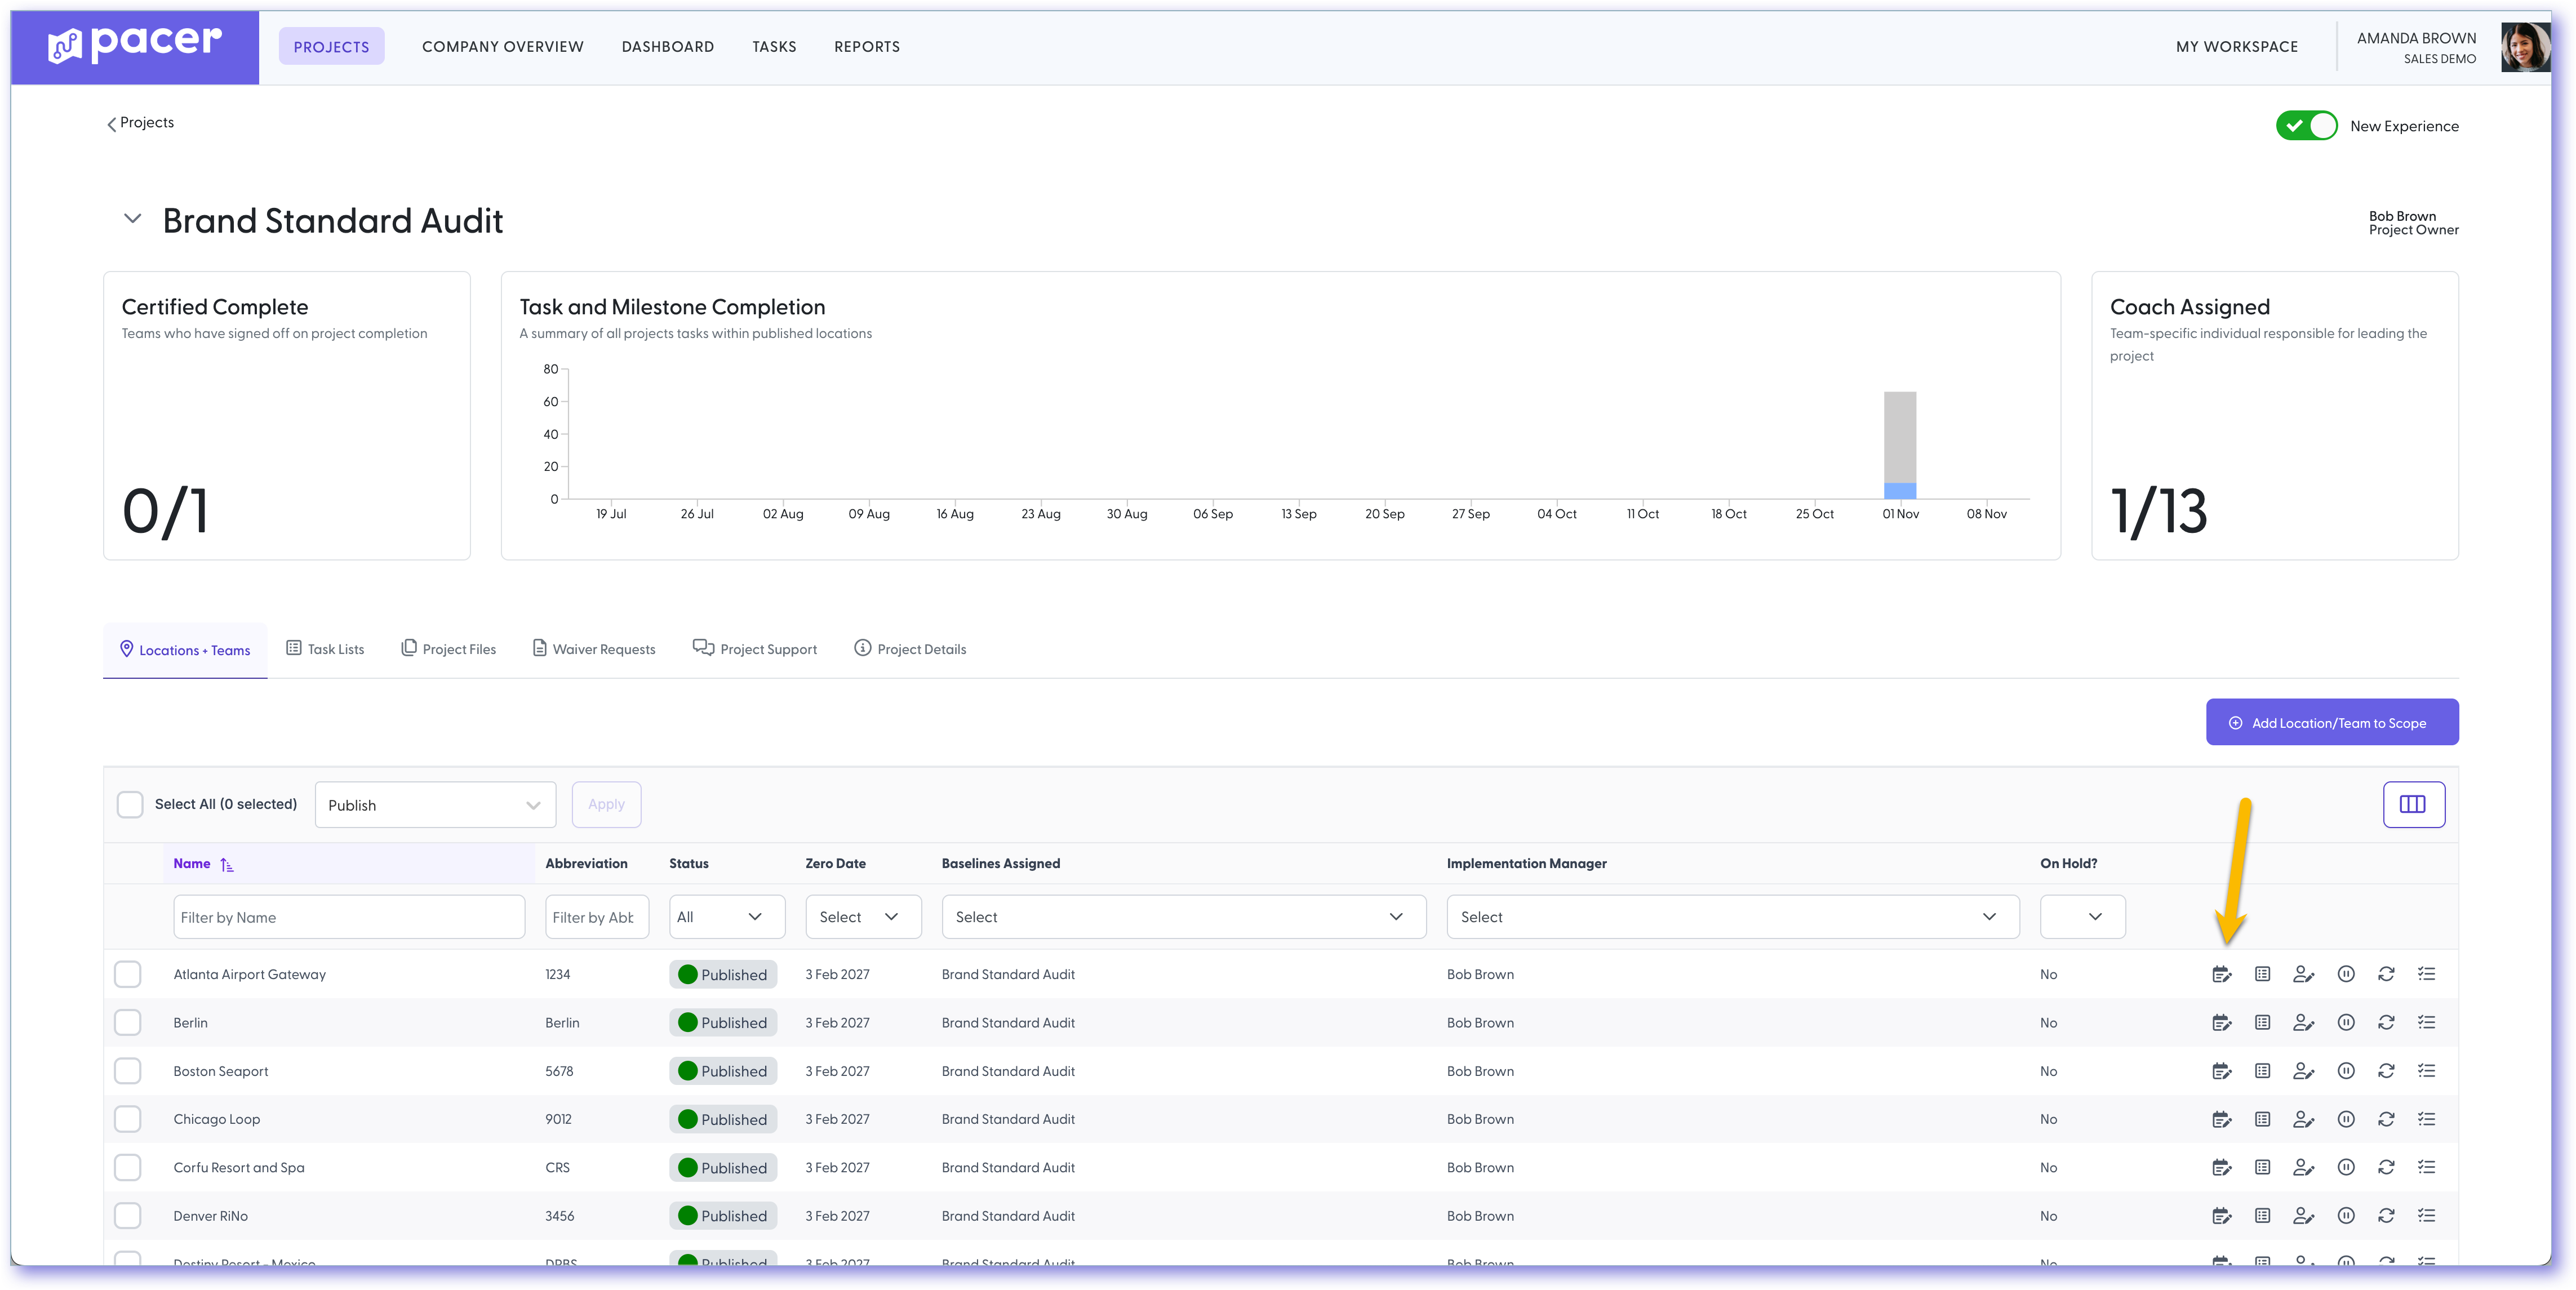Click the Name column sort icon
Viewport: 2576px width, 1290px height.
[x=227, y=865]
